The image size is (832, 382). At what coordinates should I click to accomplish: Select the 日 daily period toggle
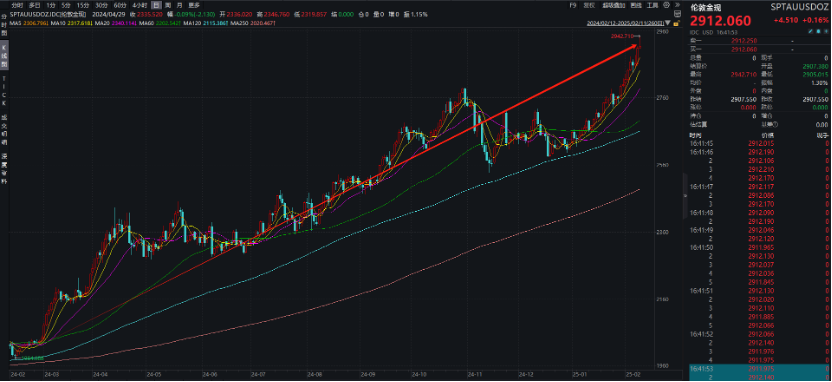click(x=156, y=5)
